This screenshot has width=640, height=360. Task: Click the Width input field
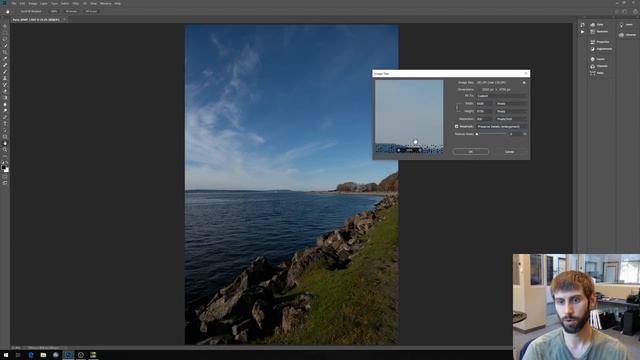coord(484,104)
